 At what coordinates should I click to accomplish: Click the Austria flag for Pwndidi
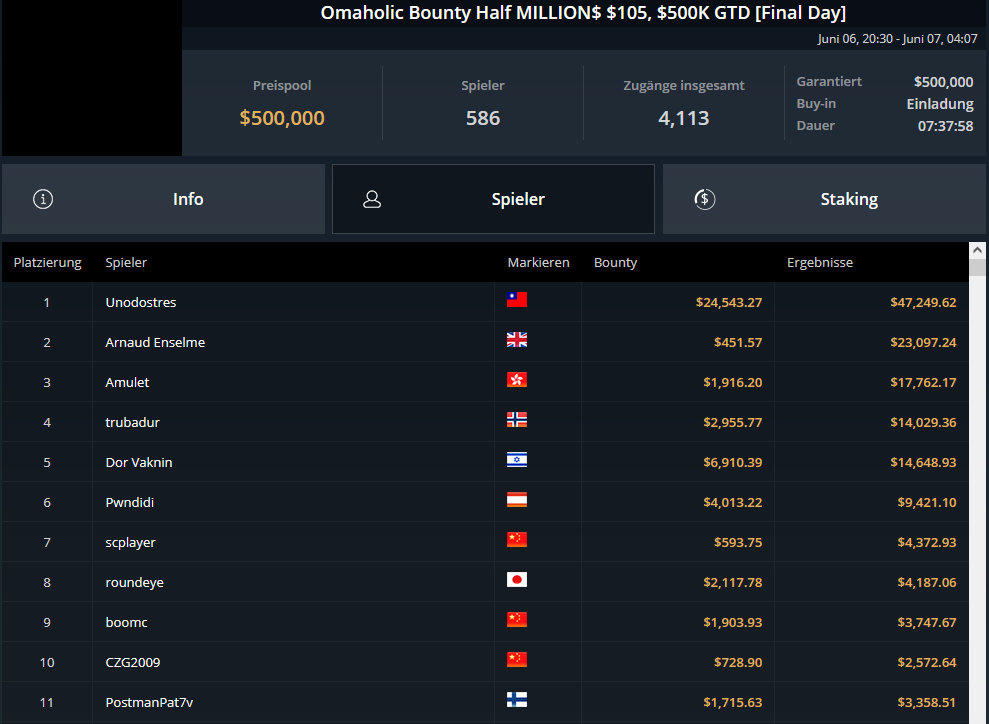tap(517, 499)
